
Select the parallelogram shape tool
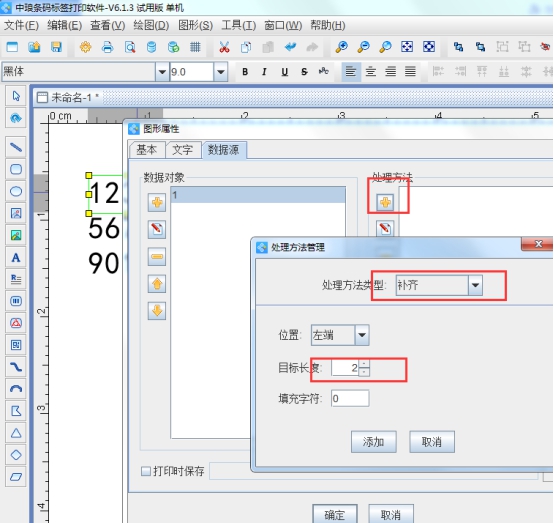16,477
